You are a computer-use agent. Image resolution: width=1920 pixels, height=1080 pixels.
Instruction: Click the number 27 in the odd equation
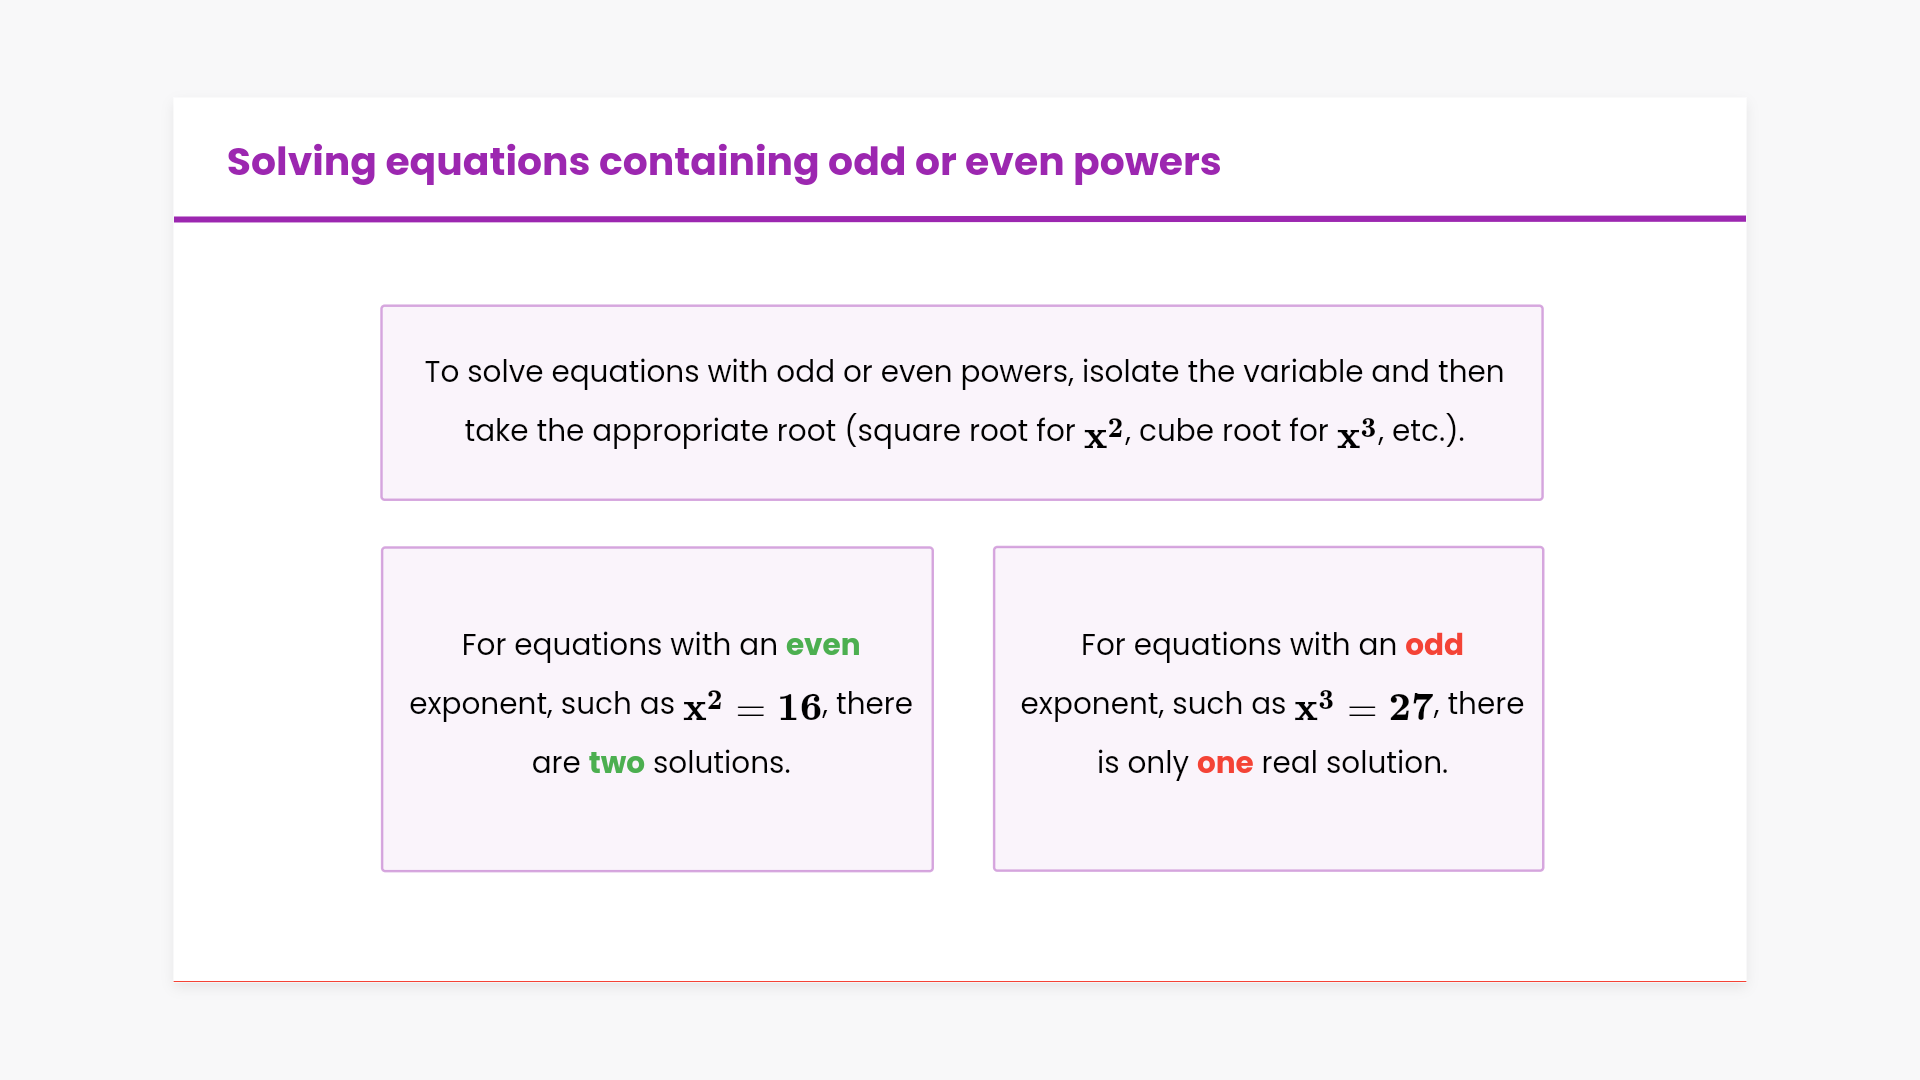[1411, 707]
